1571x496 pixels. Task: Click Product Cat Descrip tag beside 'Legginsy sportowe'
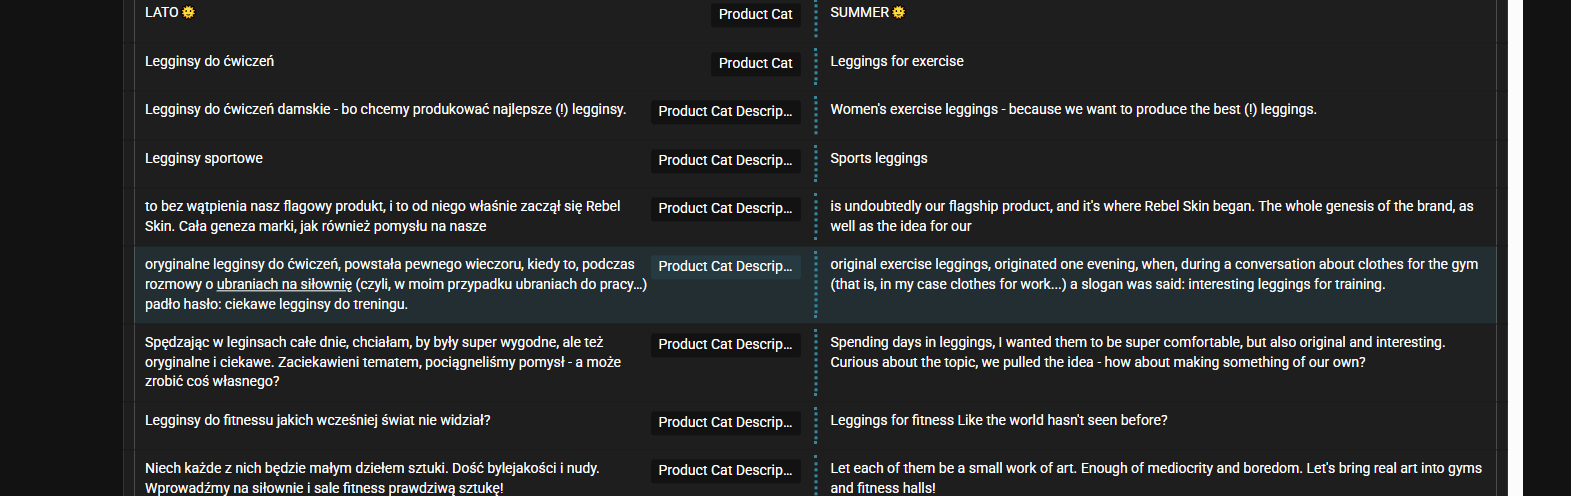(725, 160)
